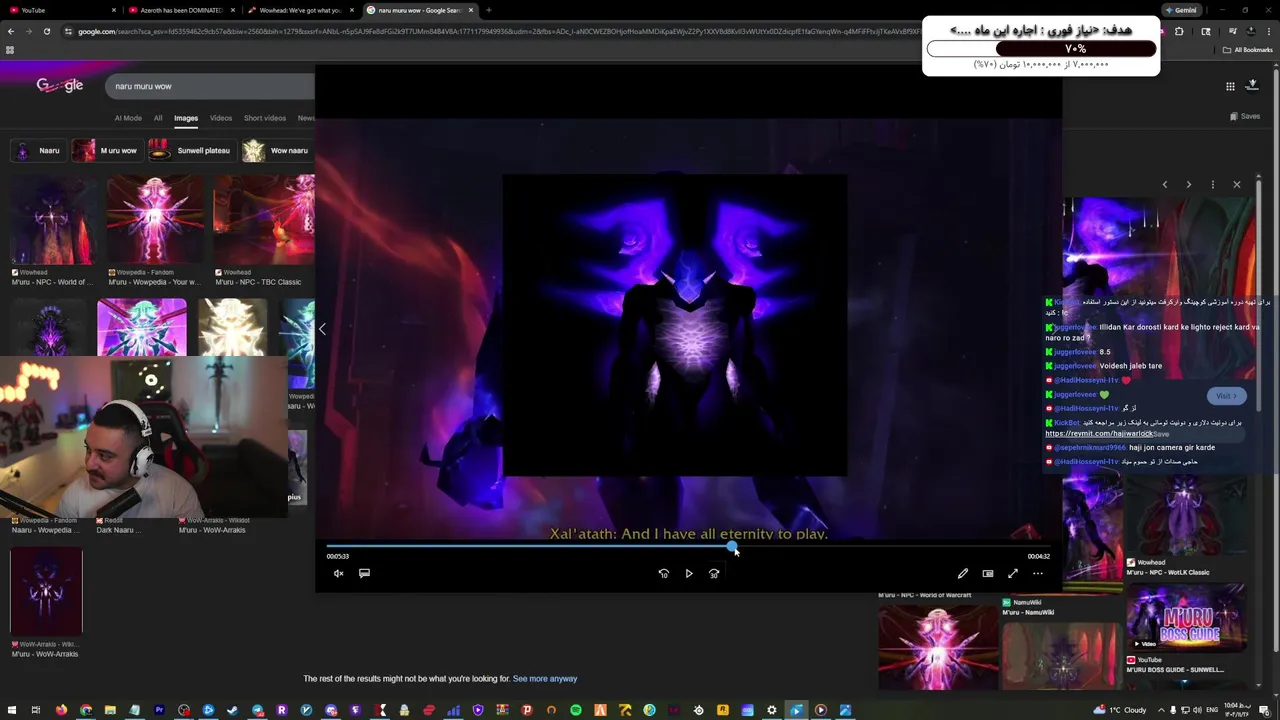The height and width of the screenshot is (720, 1280).
Task: Click the Google logo
Action: 59,86
